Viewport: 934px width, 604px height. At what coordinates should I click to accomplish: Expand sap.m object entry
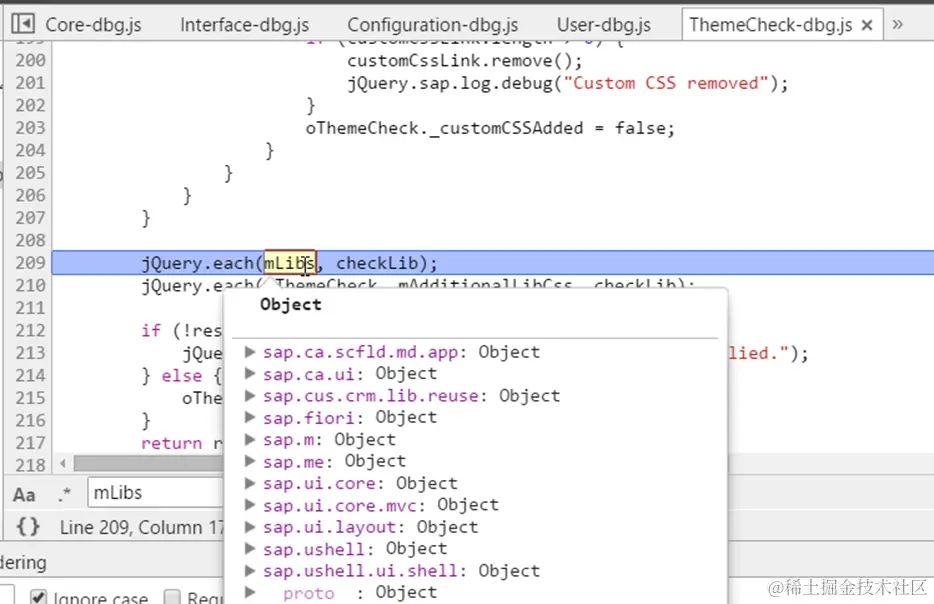250,439
